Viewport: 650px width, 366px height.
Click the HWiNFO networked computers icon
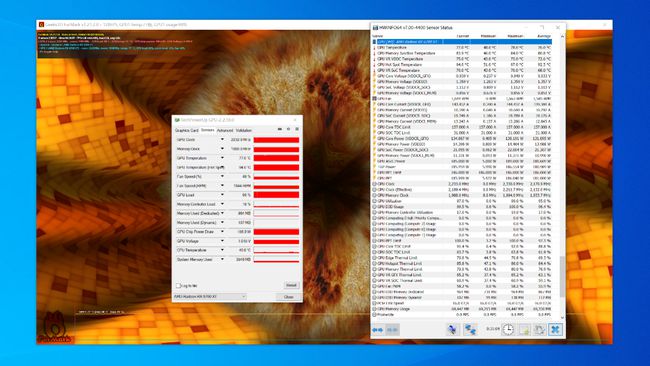pyautogui.click(x=470, y=330)
